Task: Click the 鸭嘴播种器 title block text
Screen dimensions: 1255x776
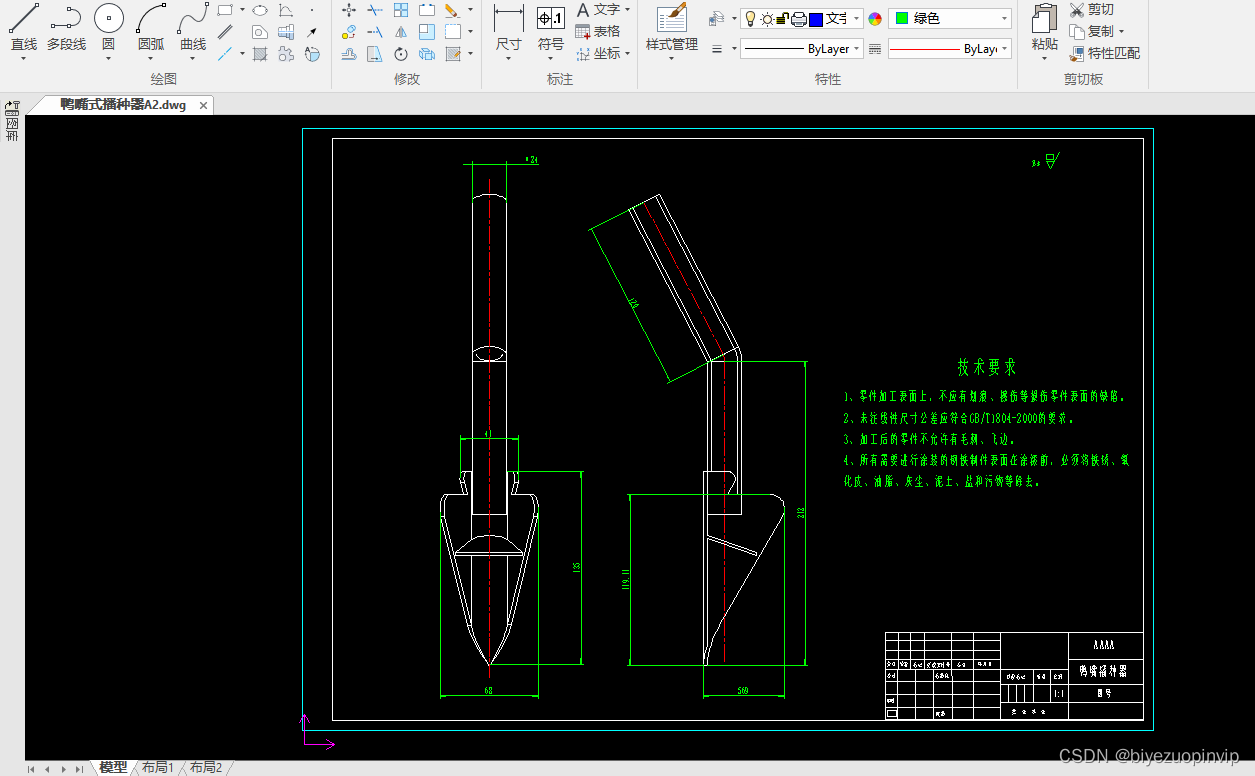Action: pos(1104,670)
